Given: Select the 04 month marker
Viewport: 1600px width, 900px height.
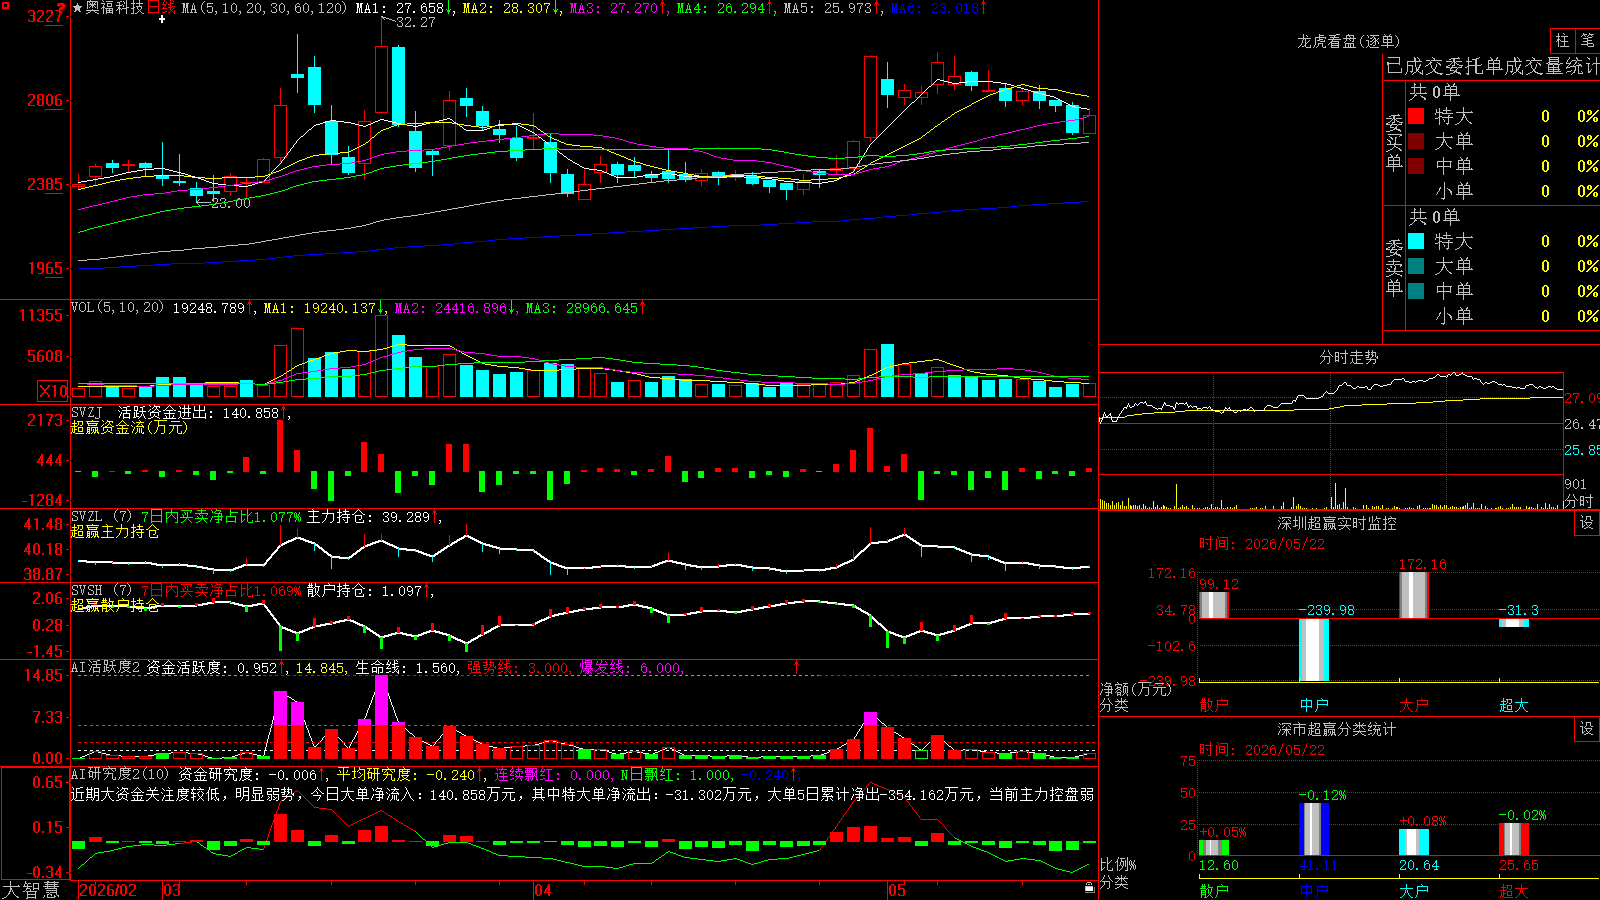Looking at the screenshot, I should 543,890.
